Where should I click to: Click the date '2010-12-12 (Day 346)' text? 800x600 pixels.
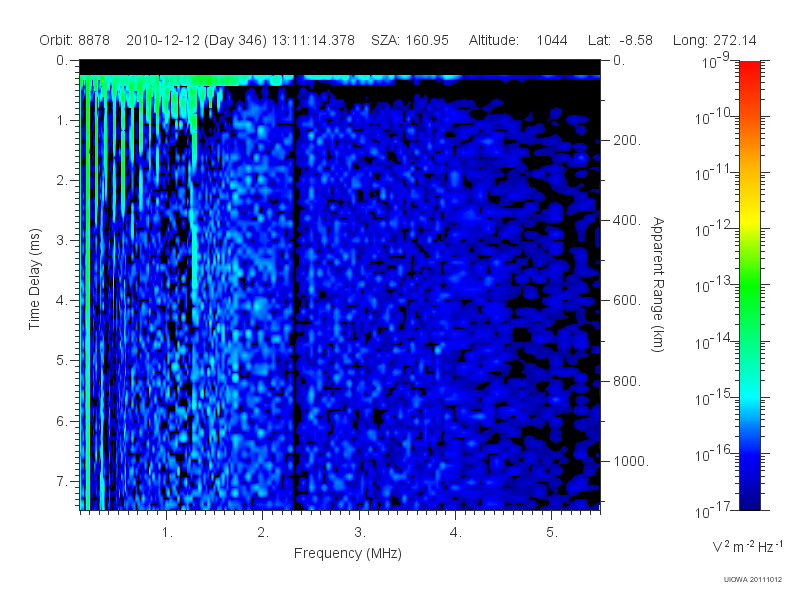(196, 40)
